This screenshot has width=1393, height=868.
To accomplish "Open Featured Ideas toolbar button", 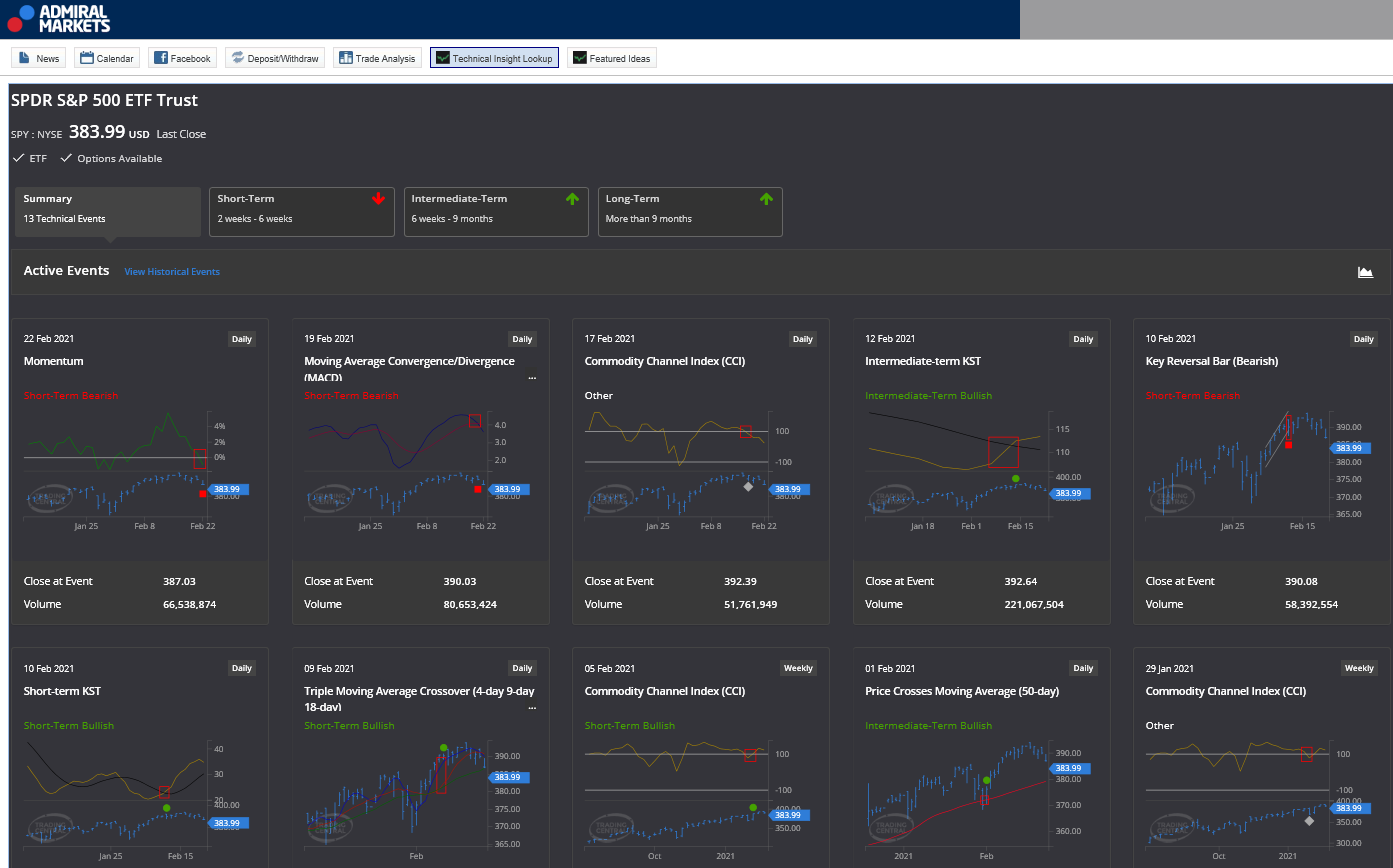I will click(x=611, y=58).
